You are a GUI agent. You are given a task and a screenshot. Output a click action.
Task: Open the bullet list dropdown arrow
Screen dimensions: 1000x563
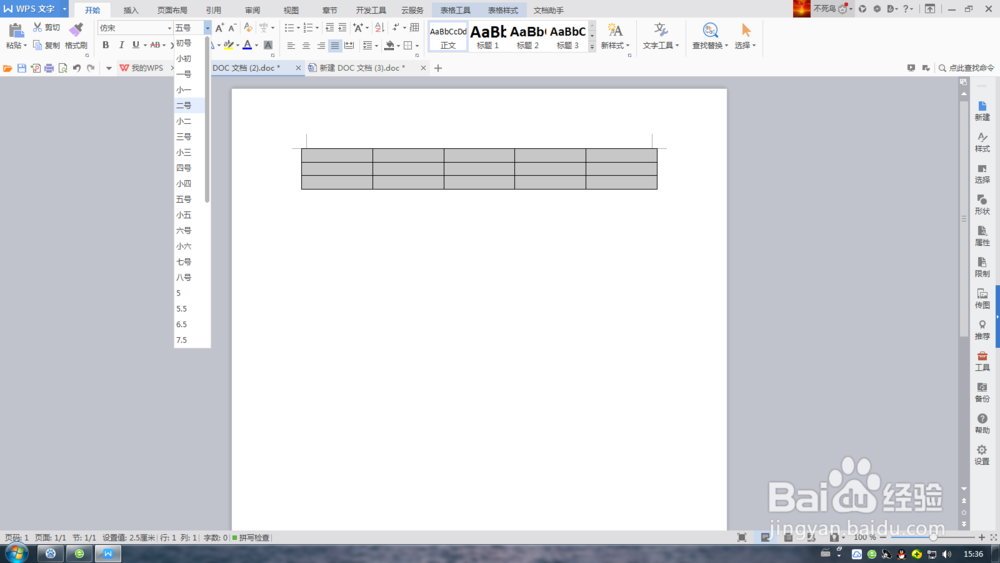(298, 28)
